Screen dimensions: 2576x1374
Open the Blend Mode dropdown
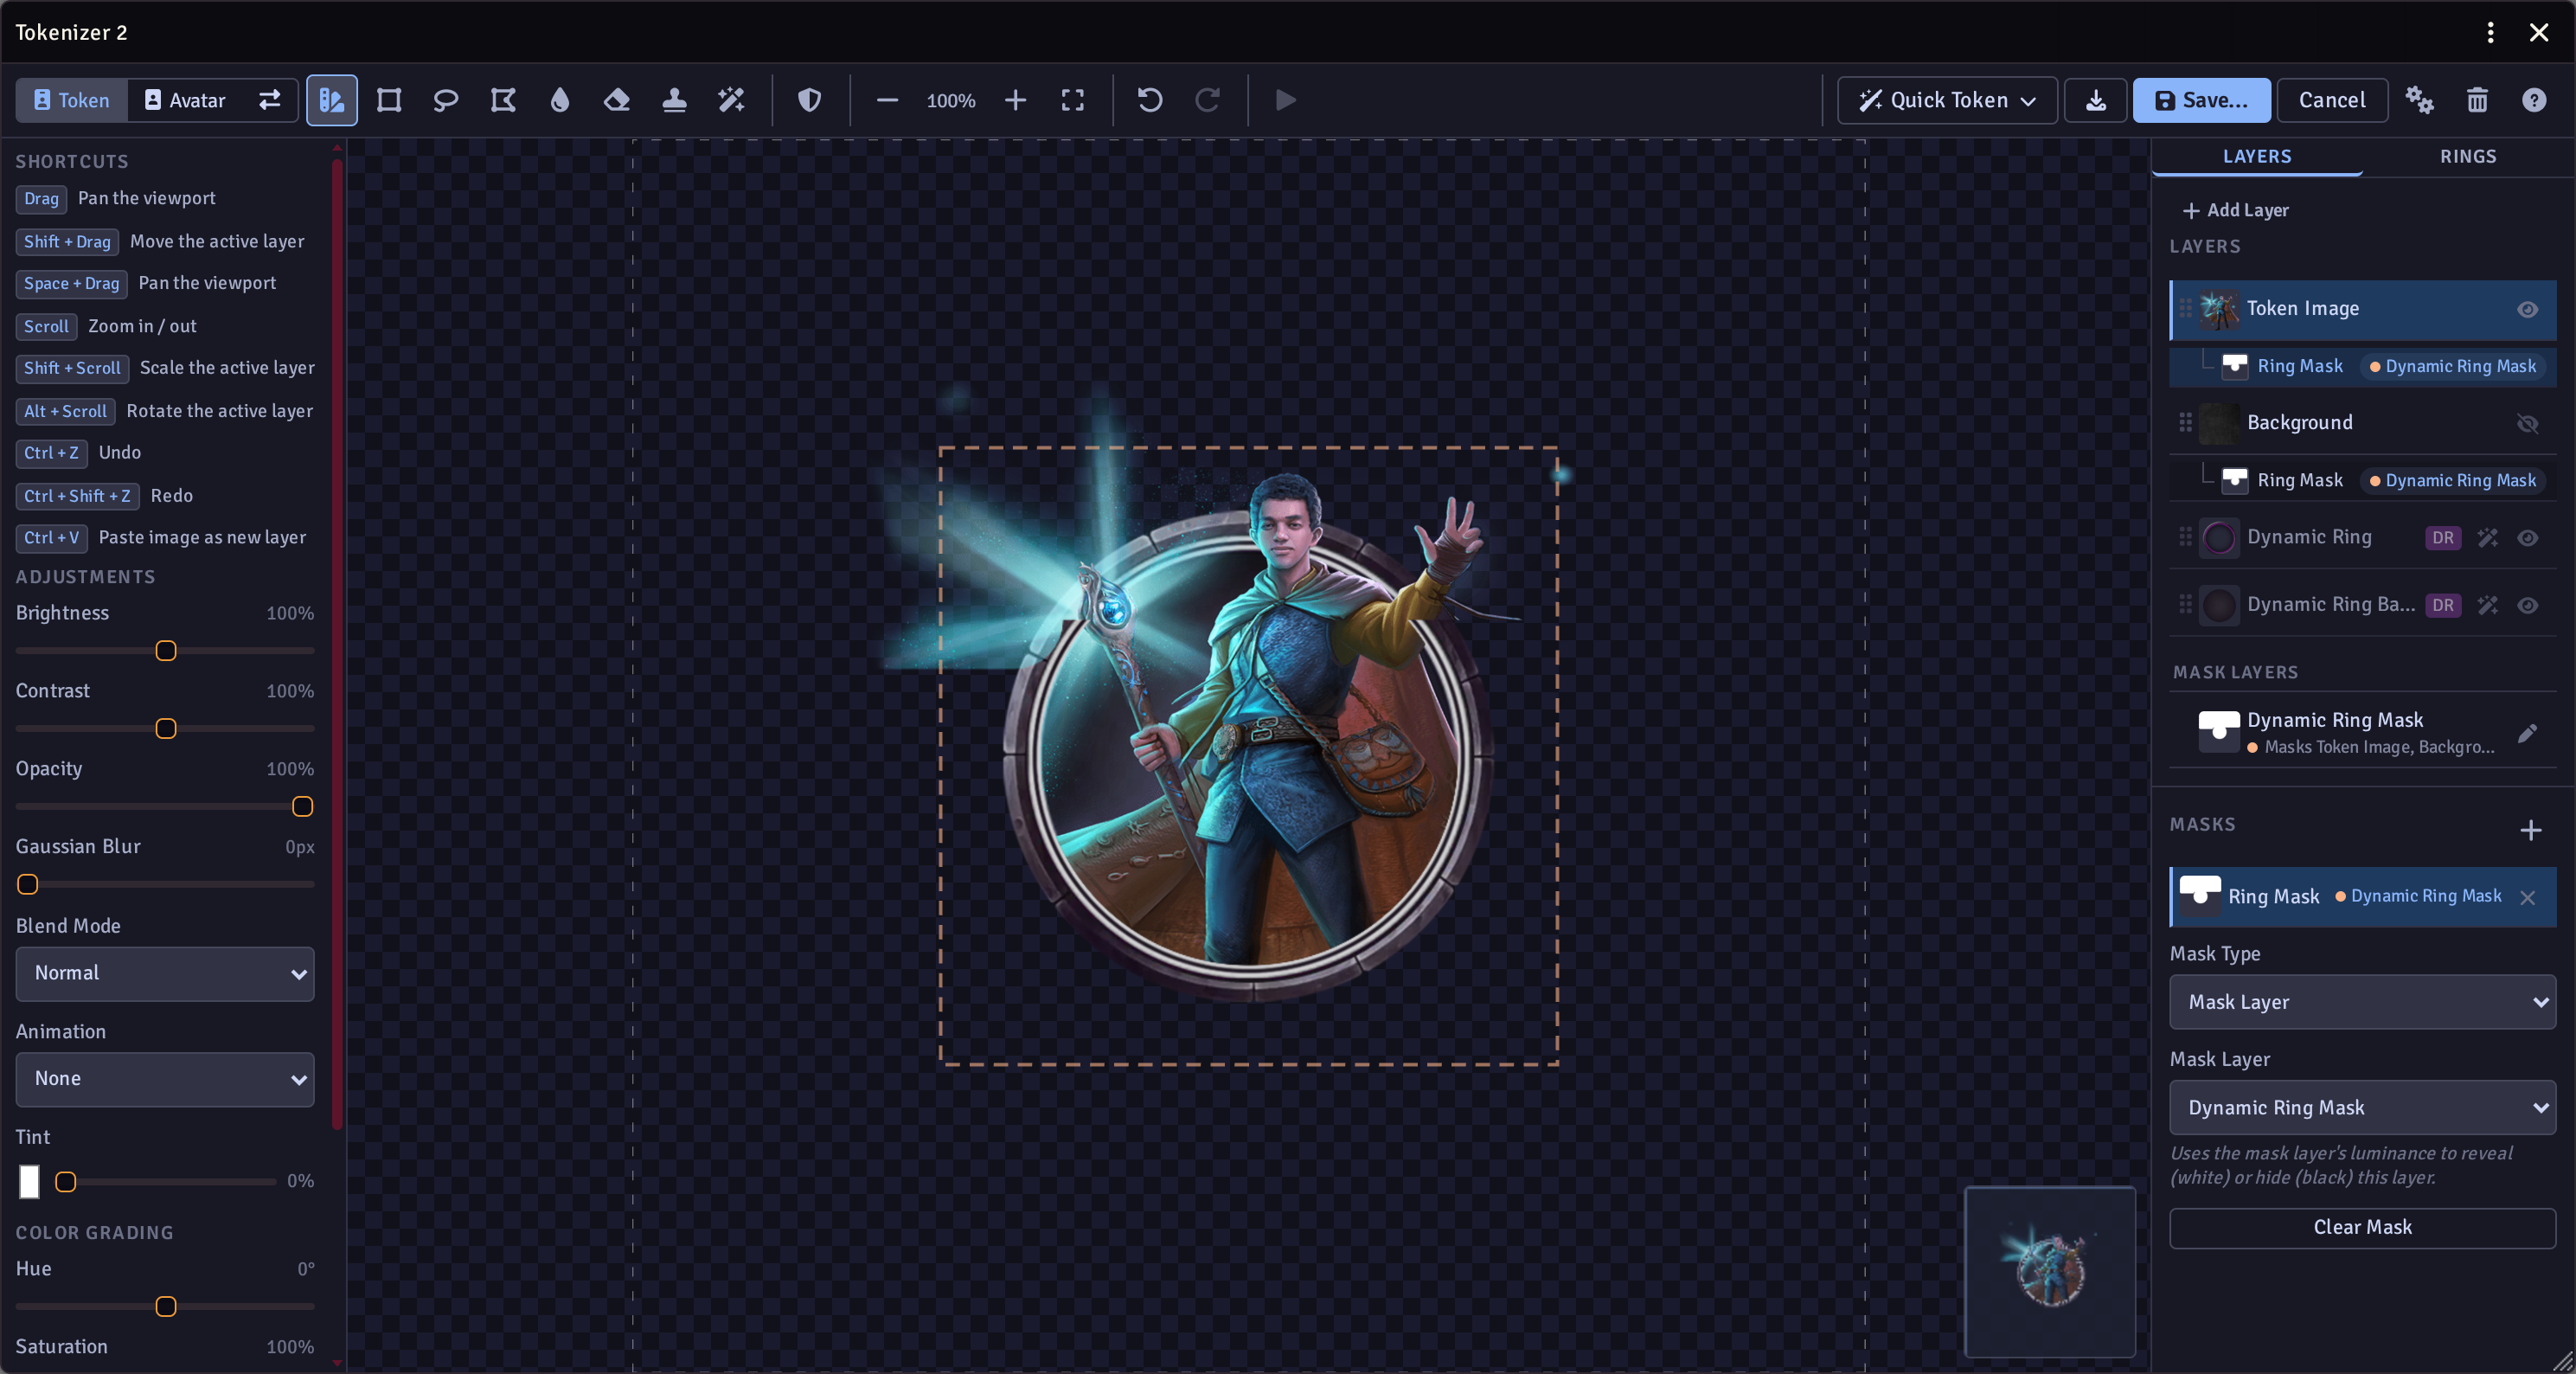(x=165, y=973)
